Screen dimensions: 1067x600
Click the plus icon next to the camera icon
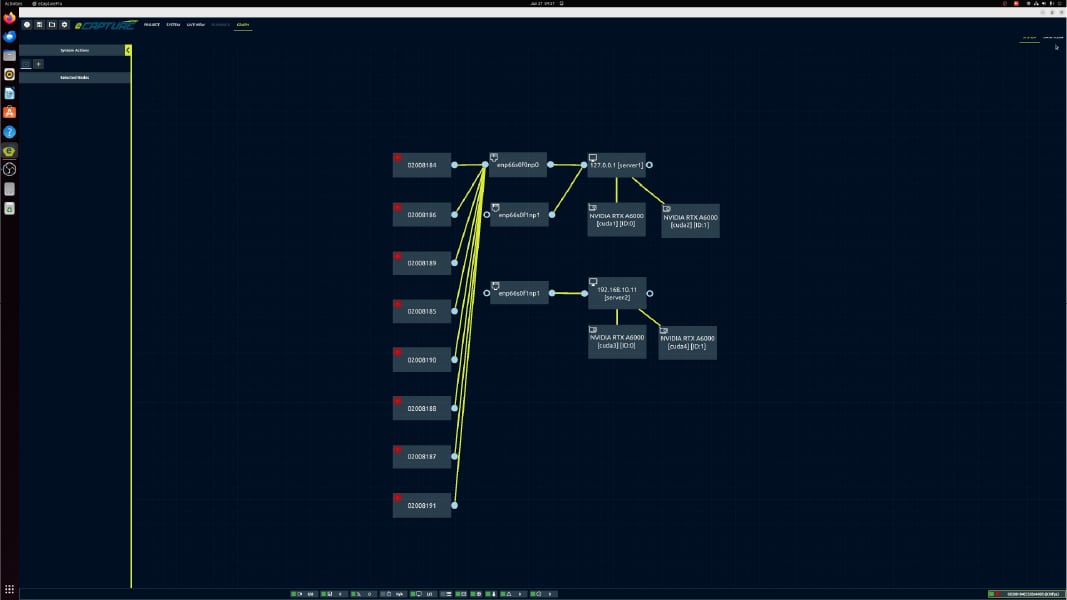pyautogui.click(x=38, y=64)
